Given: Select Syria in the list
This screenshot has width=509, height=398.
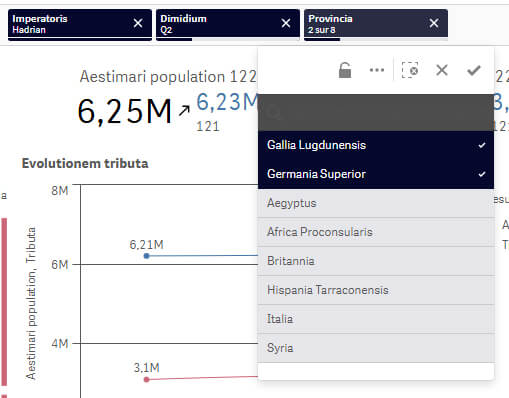Looking at the screenshot, I should tap(376, 348).
